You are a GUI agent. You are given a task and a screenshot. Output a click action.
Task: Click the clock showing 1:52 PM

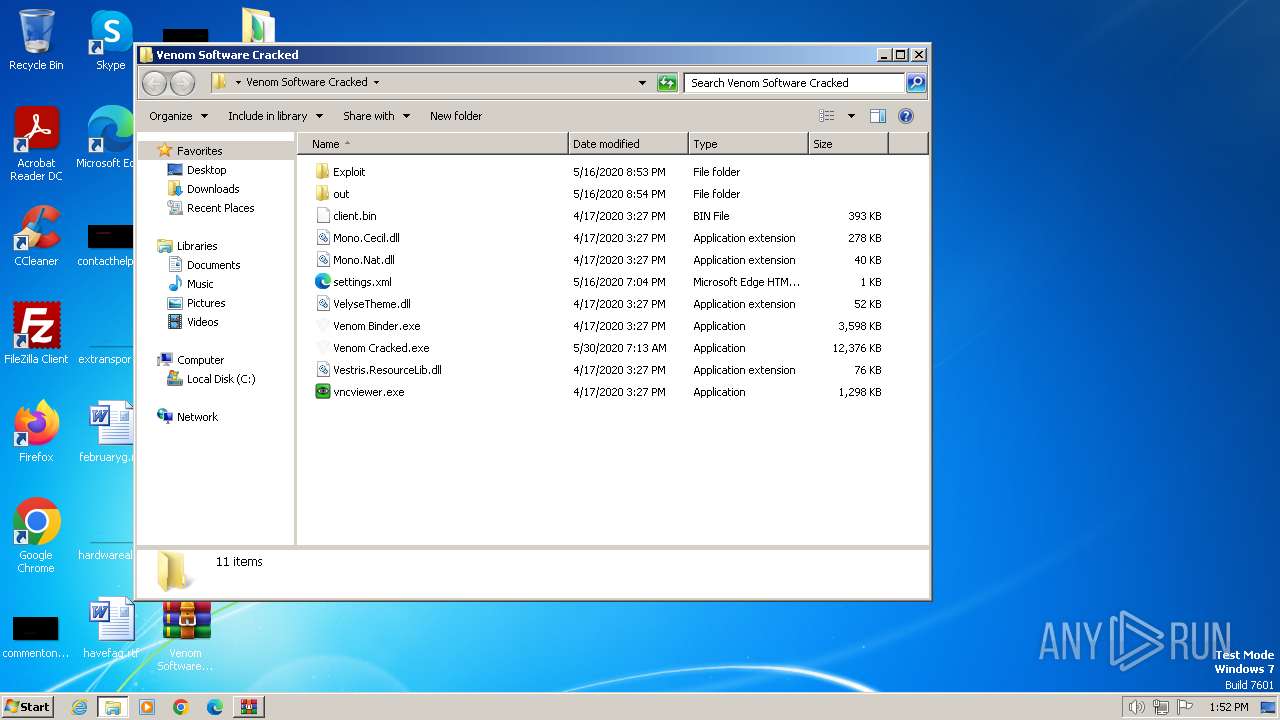[1228, 707]
